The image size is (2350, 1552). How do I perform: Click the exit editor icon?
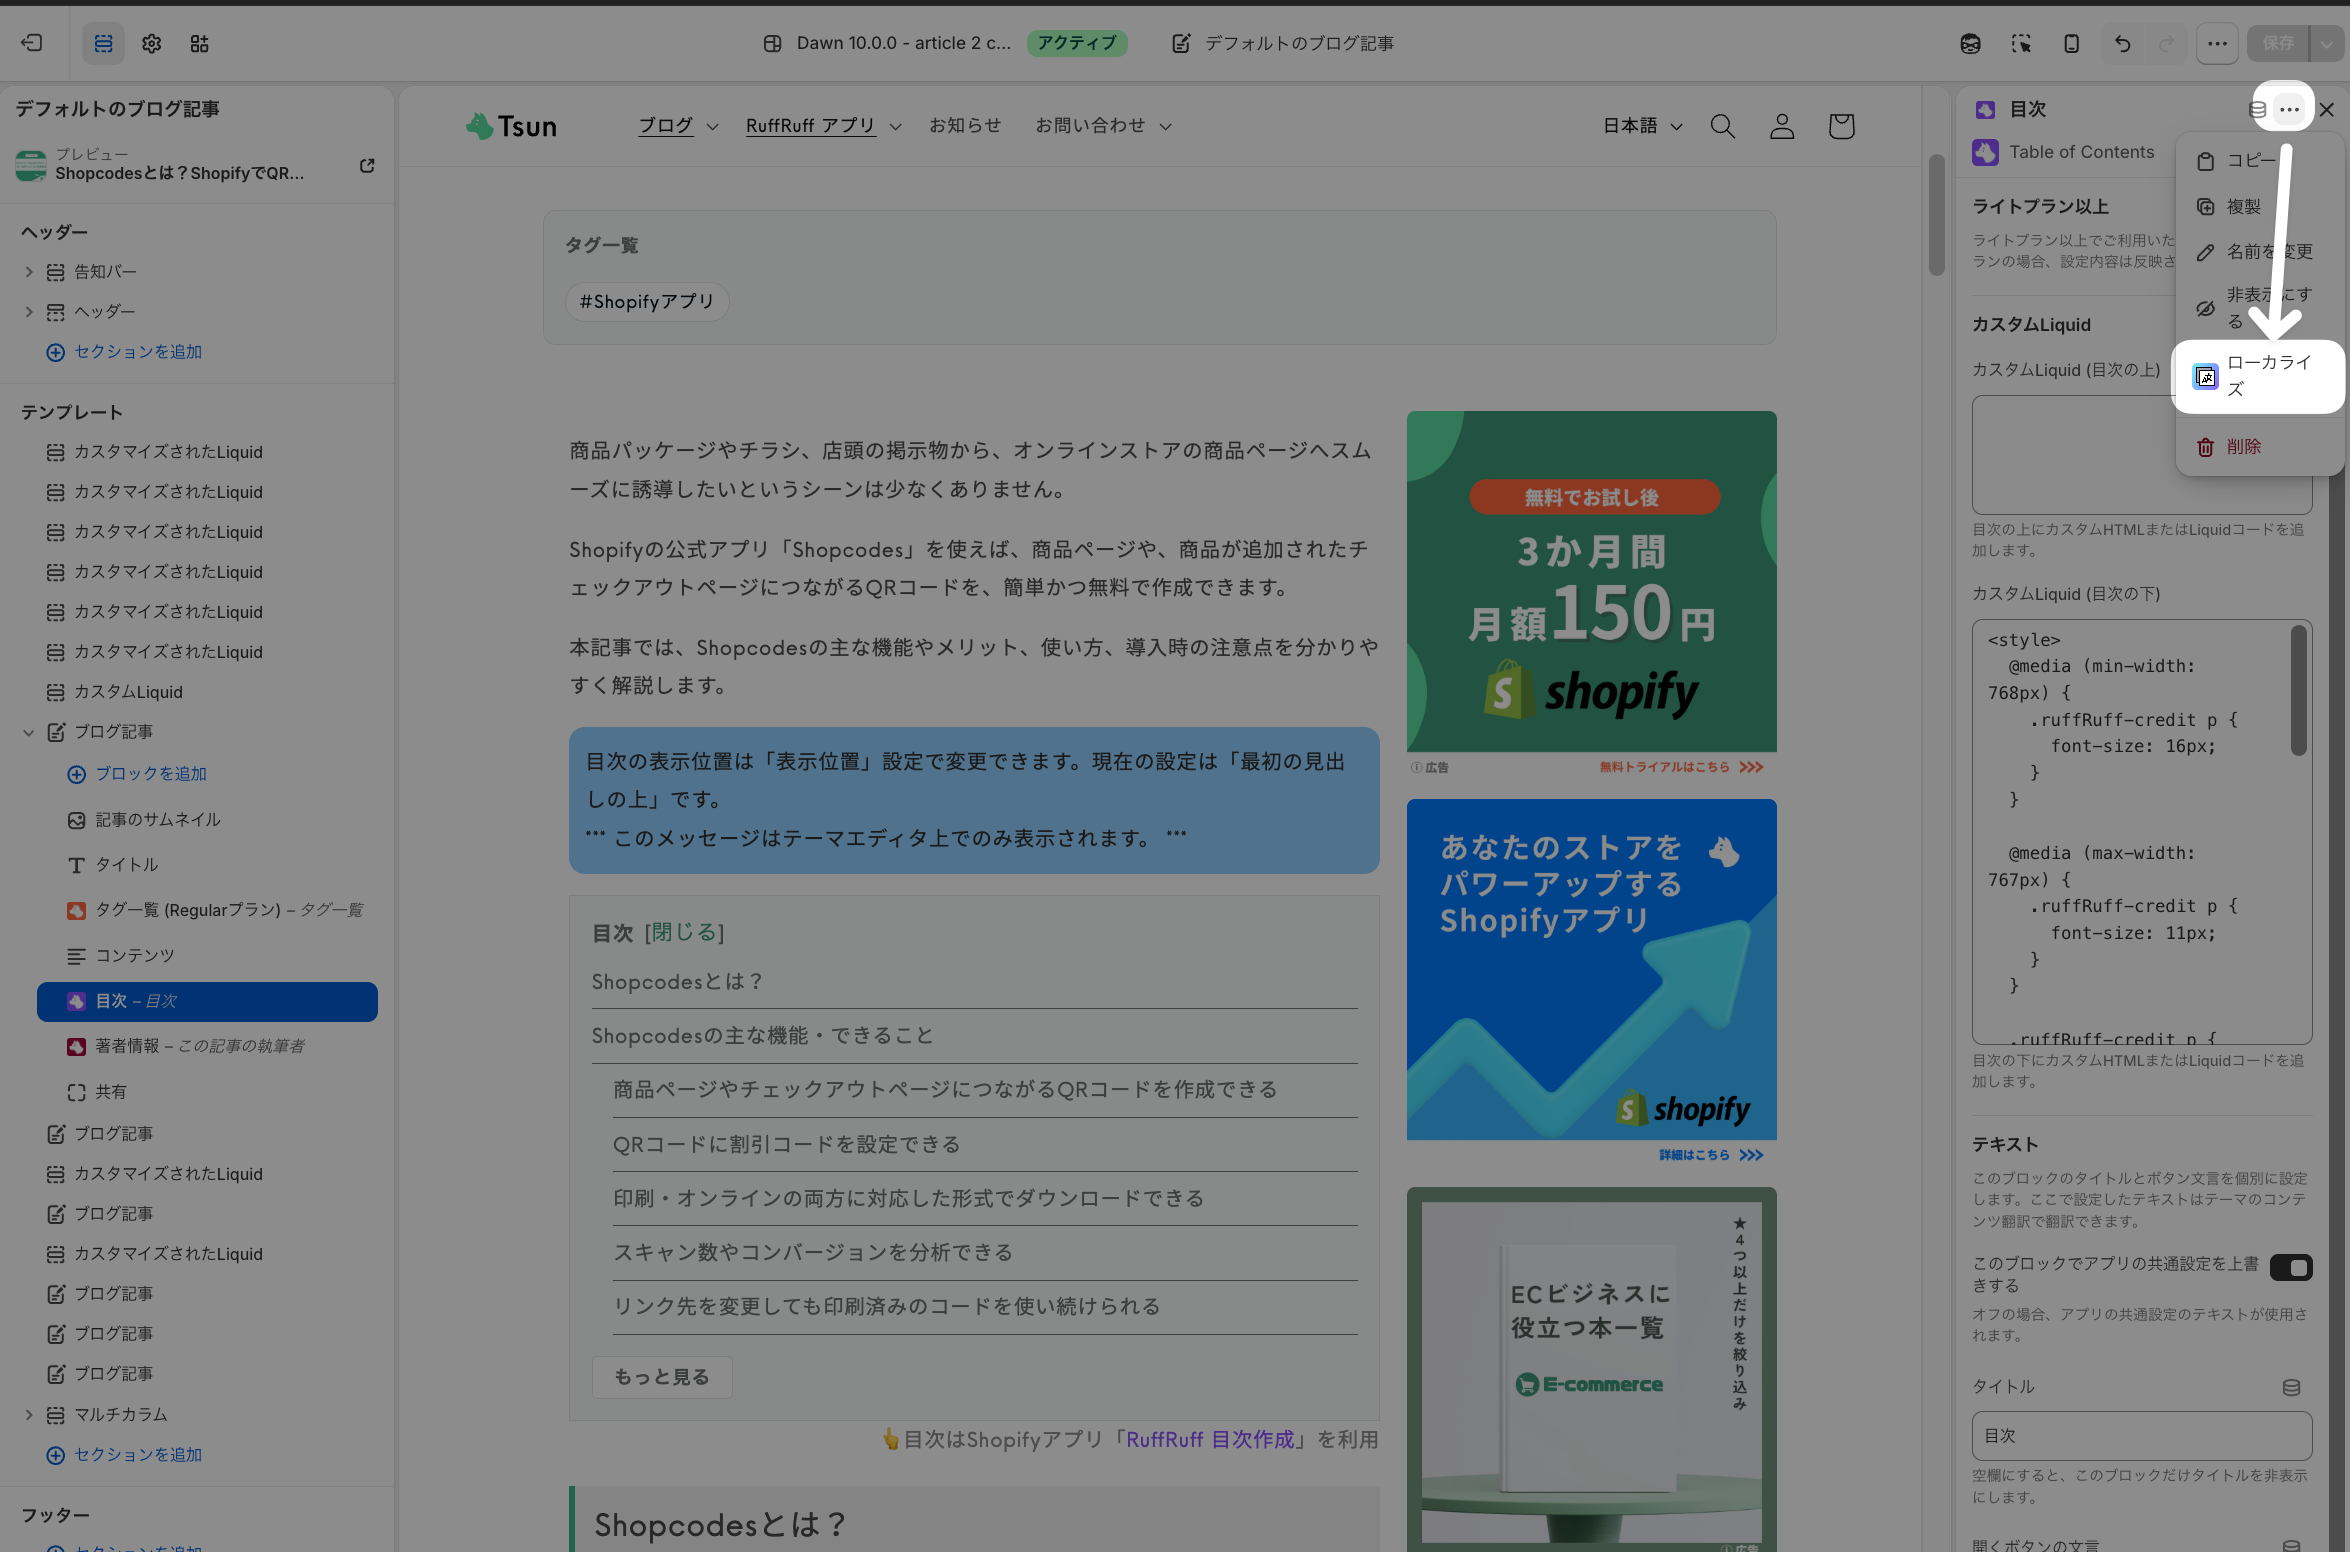[x=32, y=43]
